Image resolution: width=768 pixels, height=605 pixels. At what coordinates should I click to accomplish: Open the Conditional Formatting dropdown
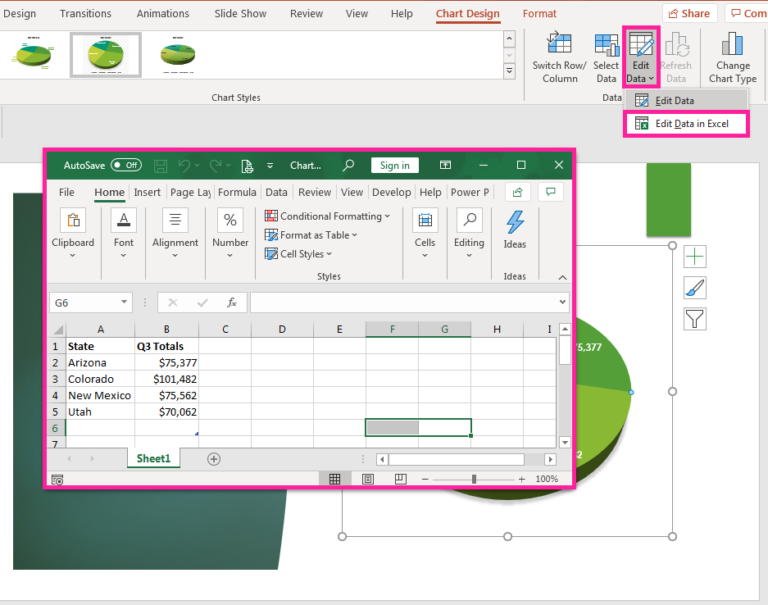pos(327,216)
